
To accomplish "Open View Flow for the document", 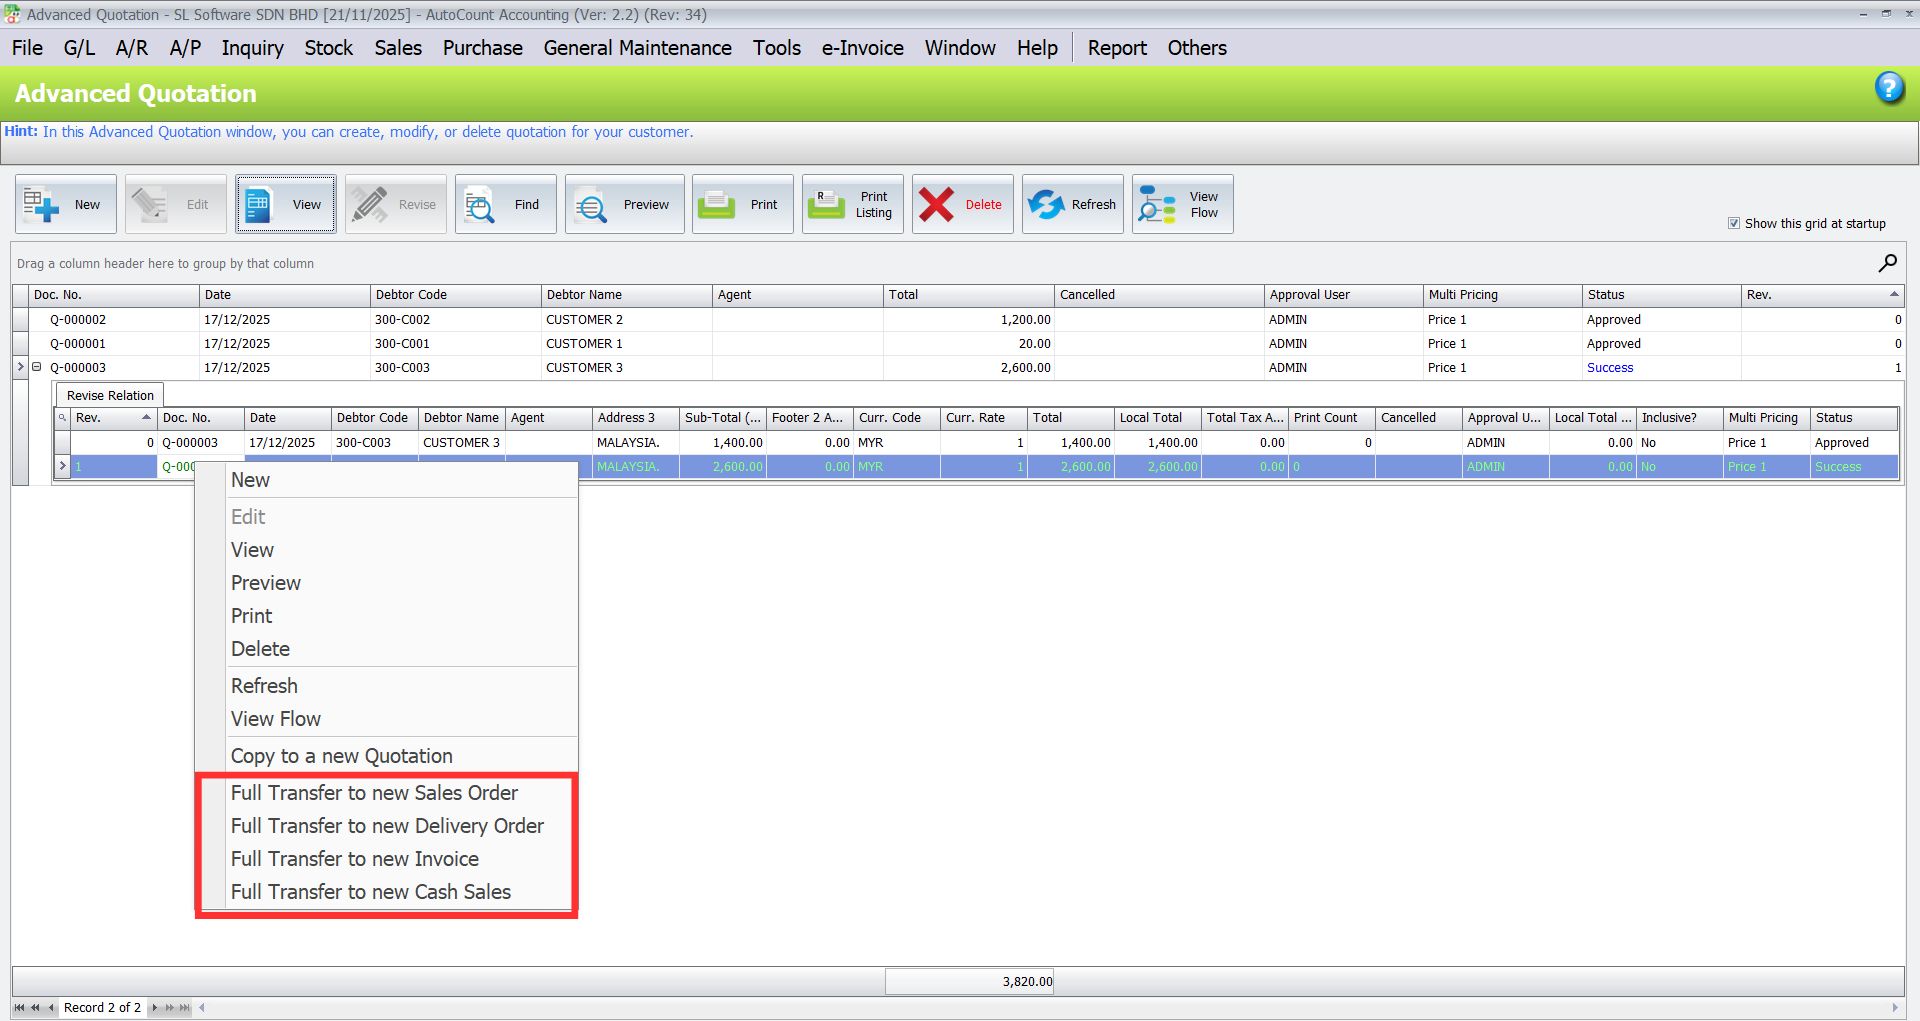I will 1182,204.
